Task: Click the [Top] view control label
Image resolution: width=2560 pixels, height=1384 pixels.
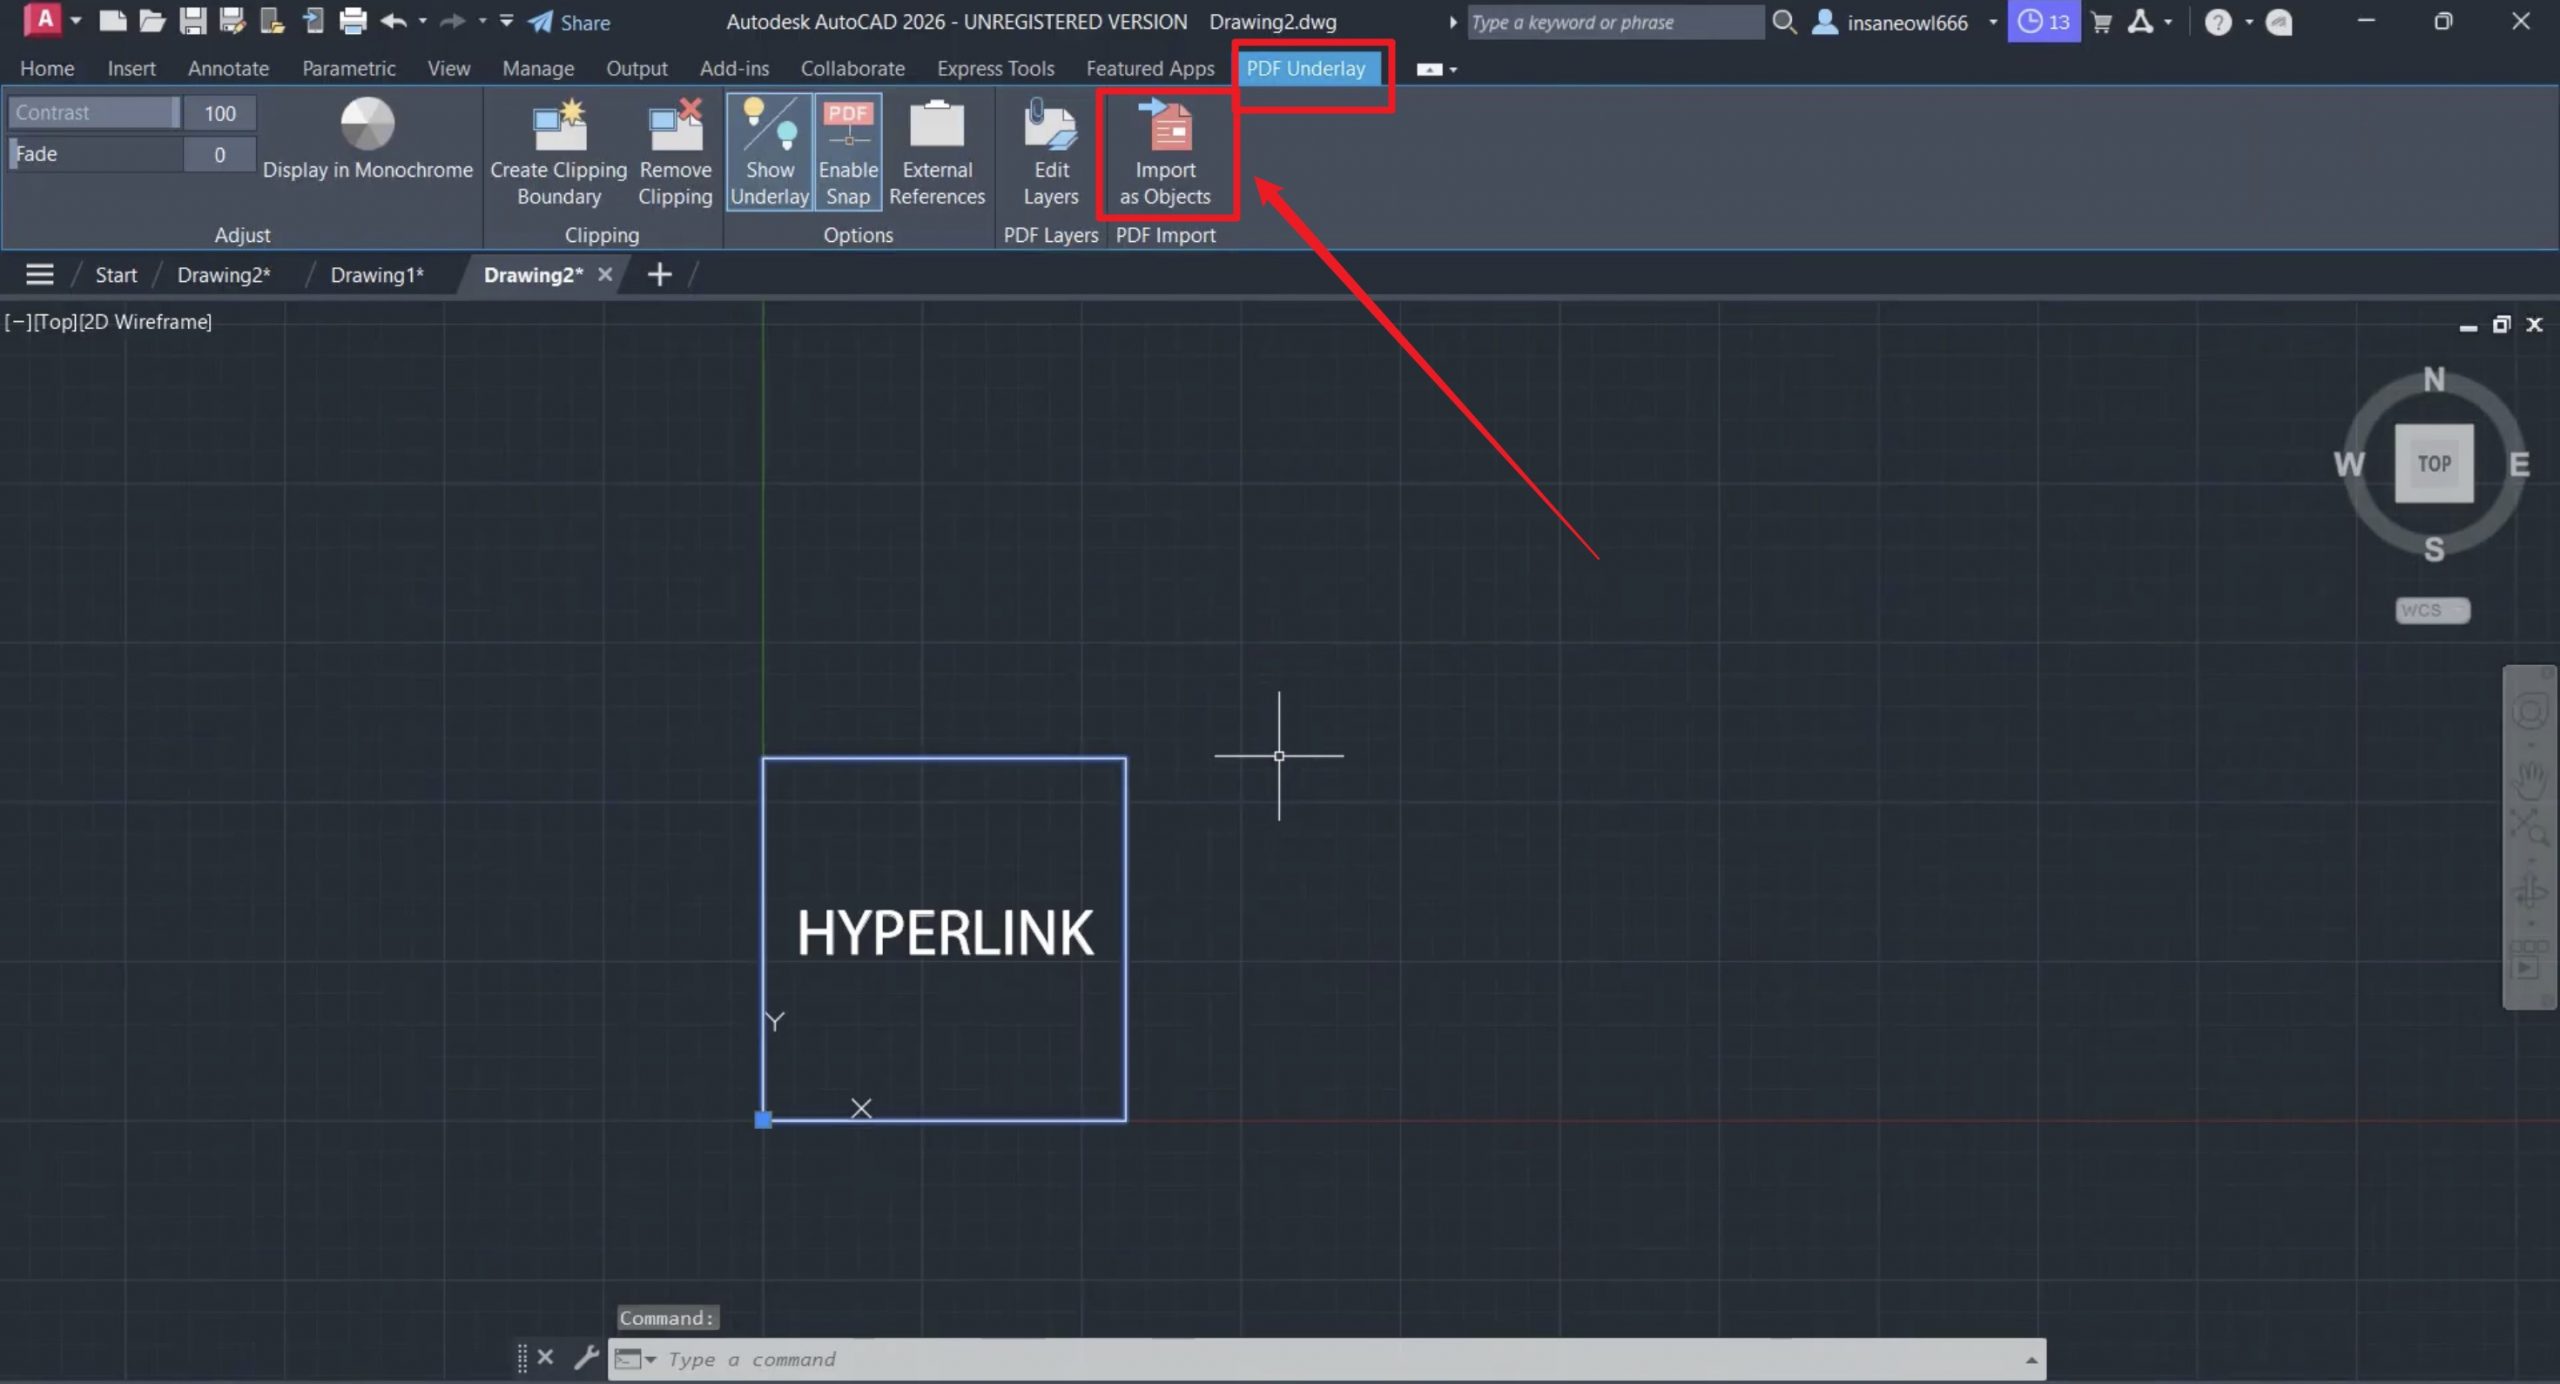Action: coord(55,322)
